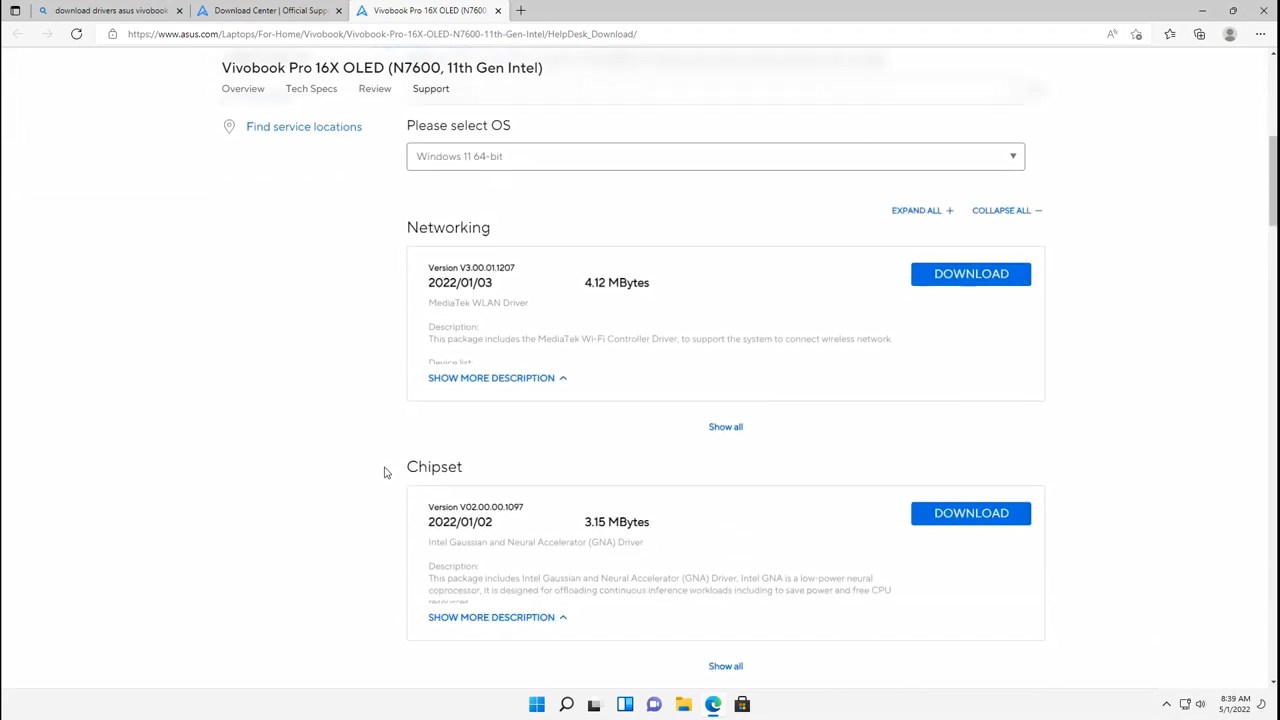Download the Intel GNA chipset driver
This screenshot has height=720, width=1280.
[x=971, y=513]
